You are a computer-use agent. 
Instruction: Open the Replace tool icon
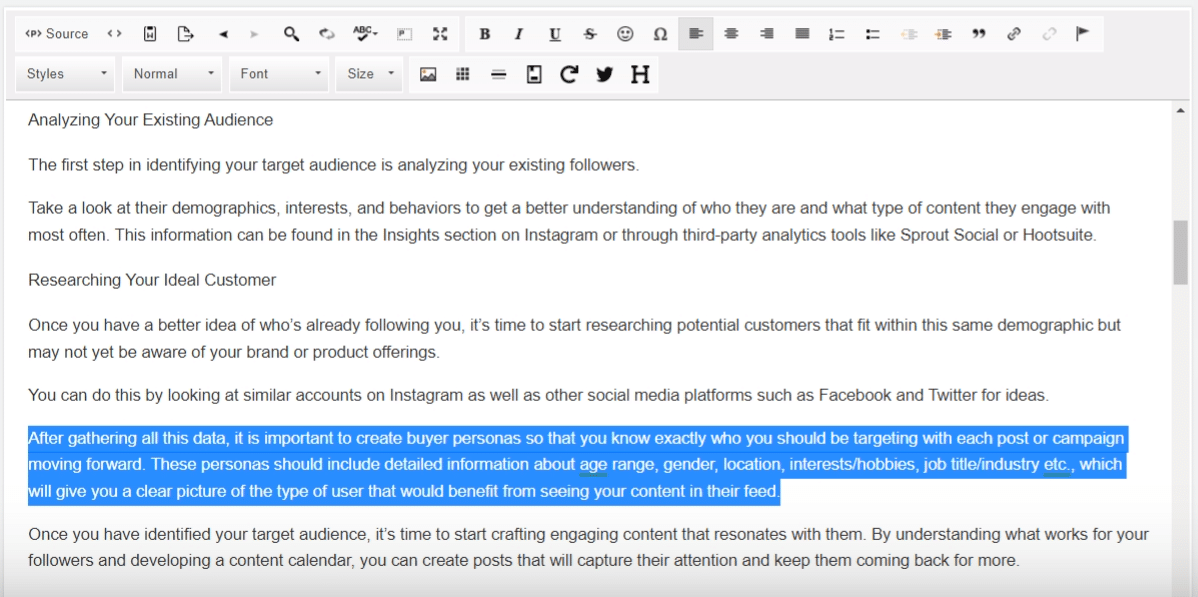[327, 34]
